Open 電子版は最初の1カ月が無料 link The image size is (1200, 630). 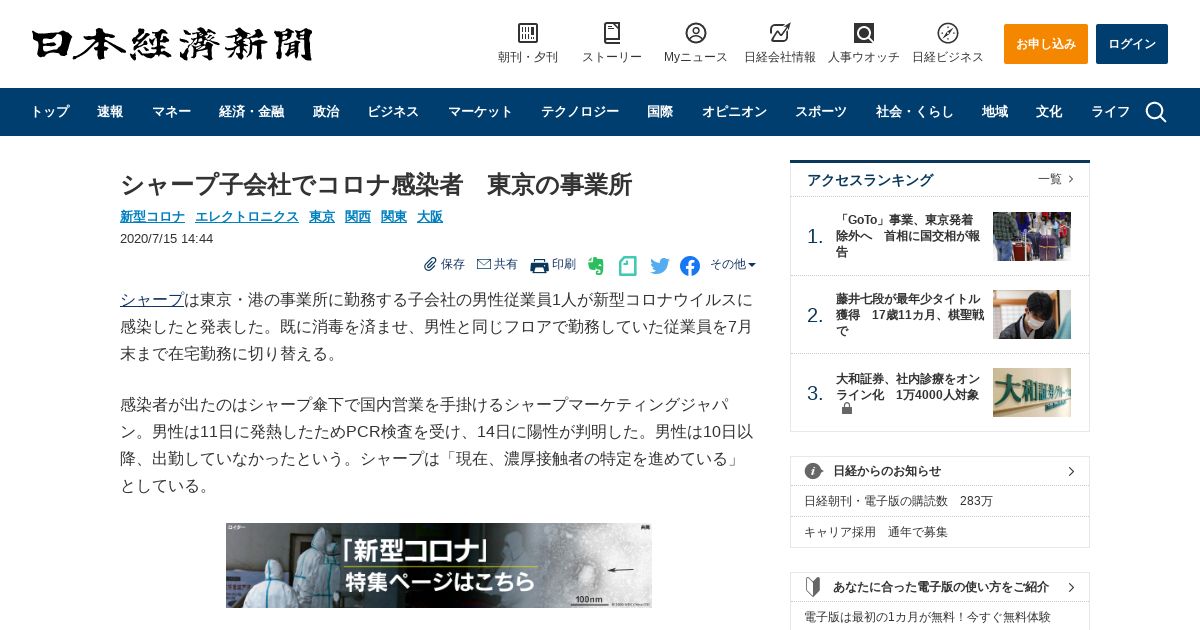(927, 617)
